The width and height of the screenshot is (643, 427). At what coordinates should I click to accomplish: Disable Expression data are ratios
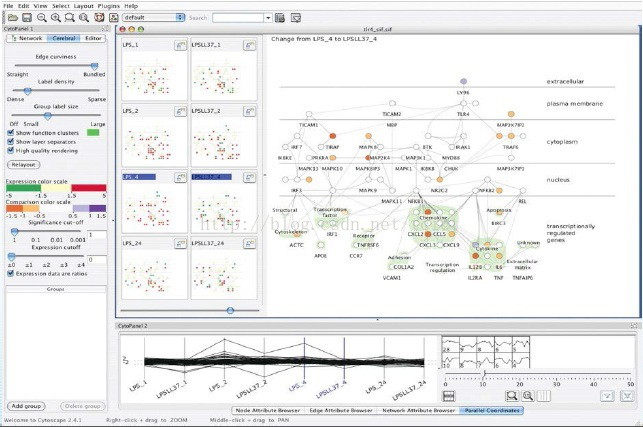pyautogui.click(x=10, y=271)
